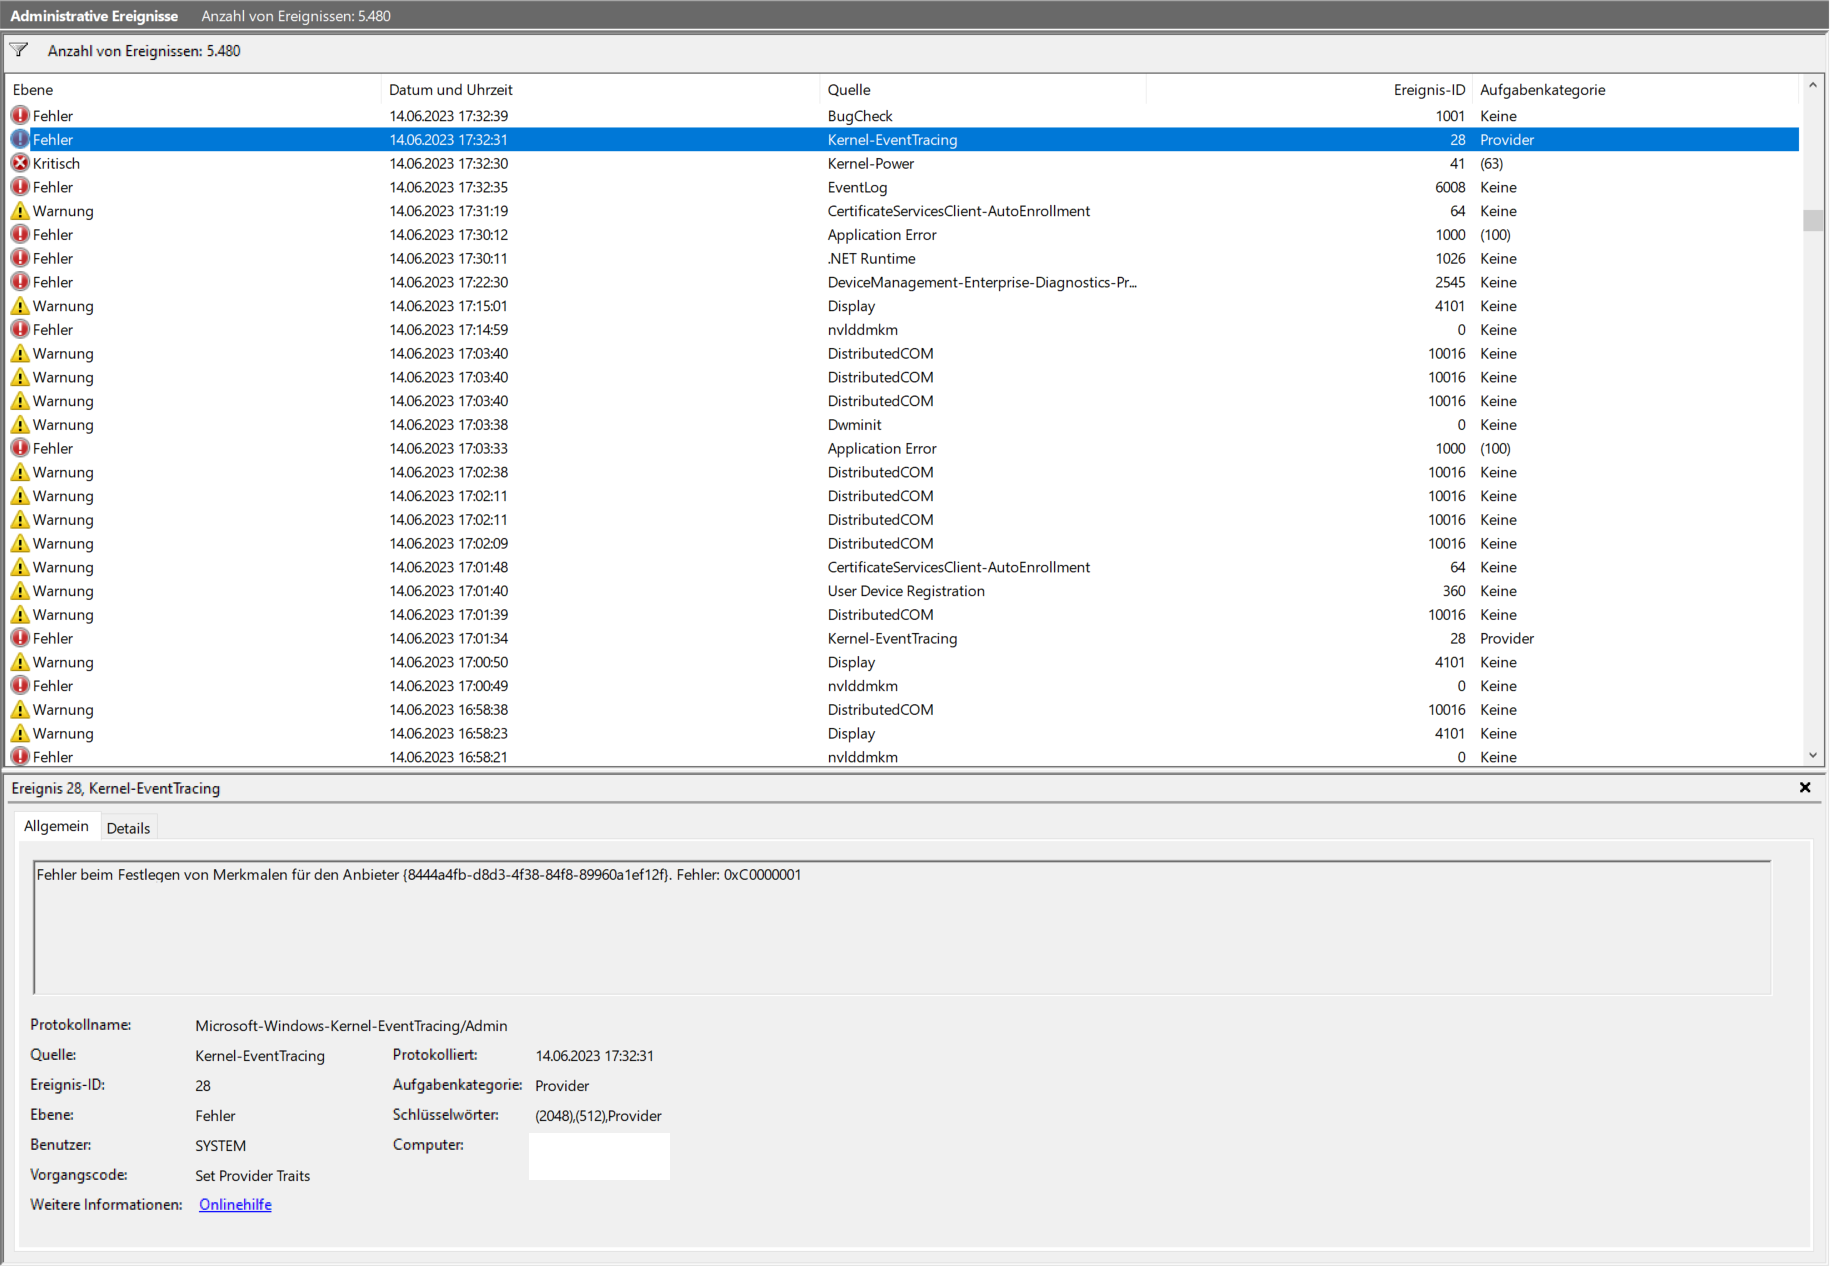The width and height of the screenshot is (1830, 1266).
Task: Click the warning icon of the 16:58:38 DistributedCOM row
Action: pos(20,710)
